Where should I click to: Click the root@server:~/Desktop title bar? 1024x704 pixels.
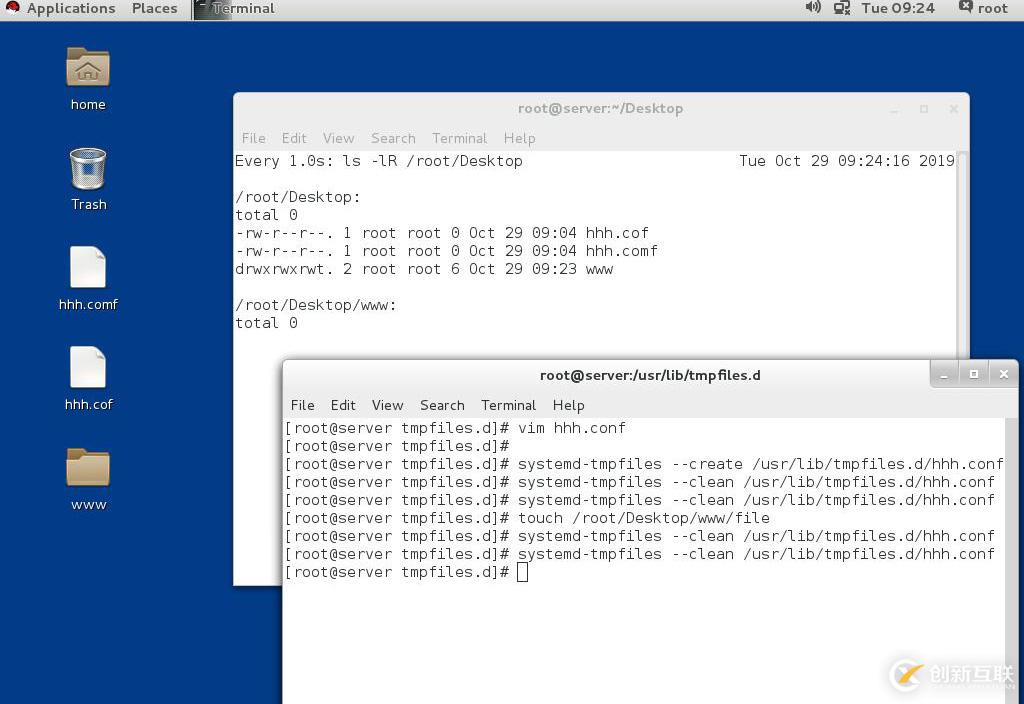pyautogui.click(x=600, y=108)
